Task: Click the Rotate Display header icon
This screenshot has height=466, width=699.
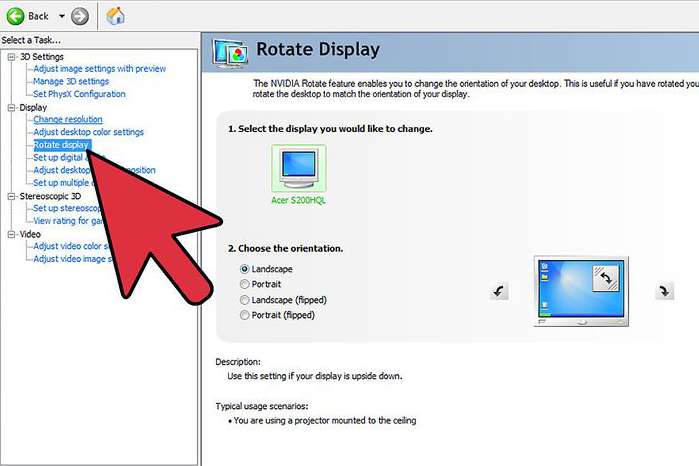Action: (x=231, y=51)
